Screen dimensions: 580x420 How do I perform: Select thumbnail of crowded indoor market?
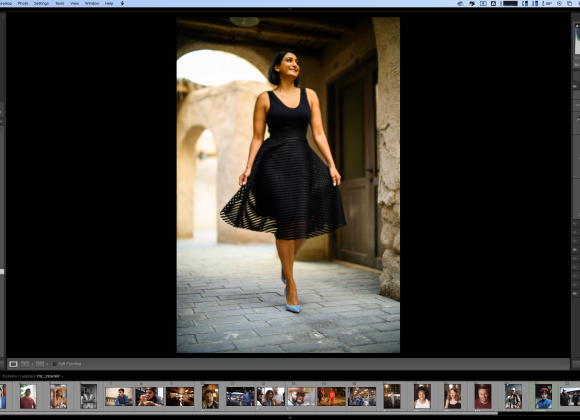[362, 397]
